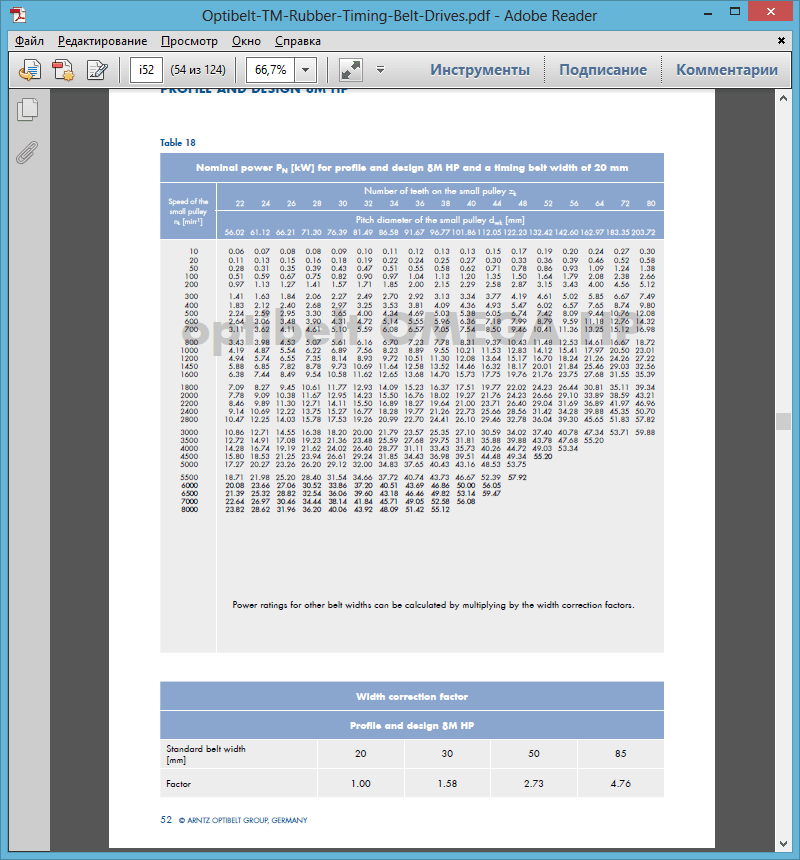Toggle the read mode arrows icon
This screenshot has height=860, width=800.
click(x=350, y=70)
